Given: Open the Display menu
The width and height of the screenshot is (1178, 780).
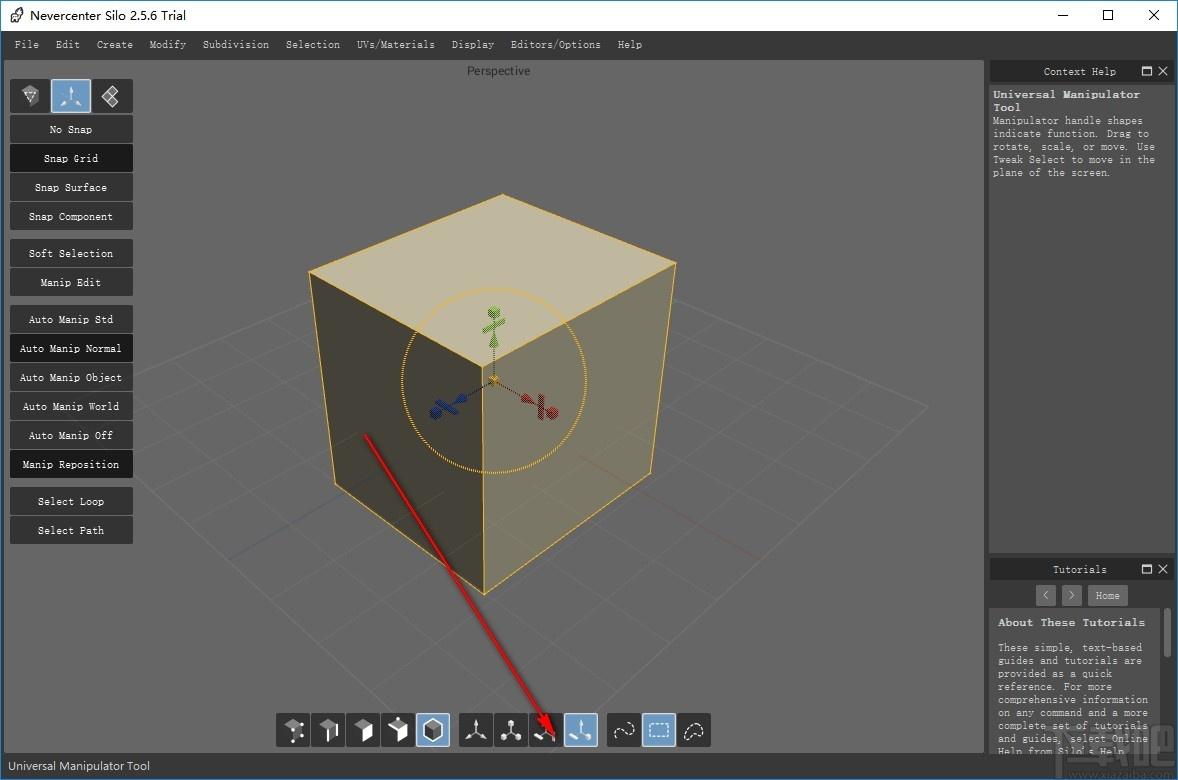Looking at the screenshot, I should click(x=473, y=44).
